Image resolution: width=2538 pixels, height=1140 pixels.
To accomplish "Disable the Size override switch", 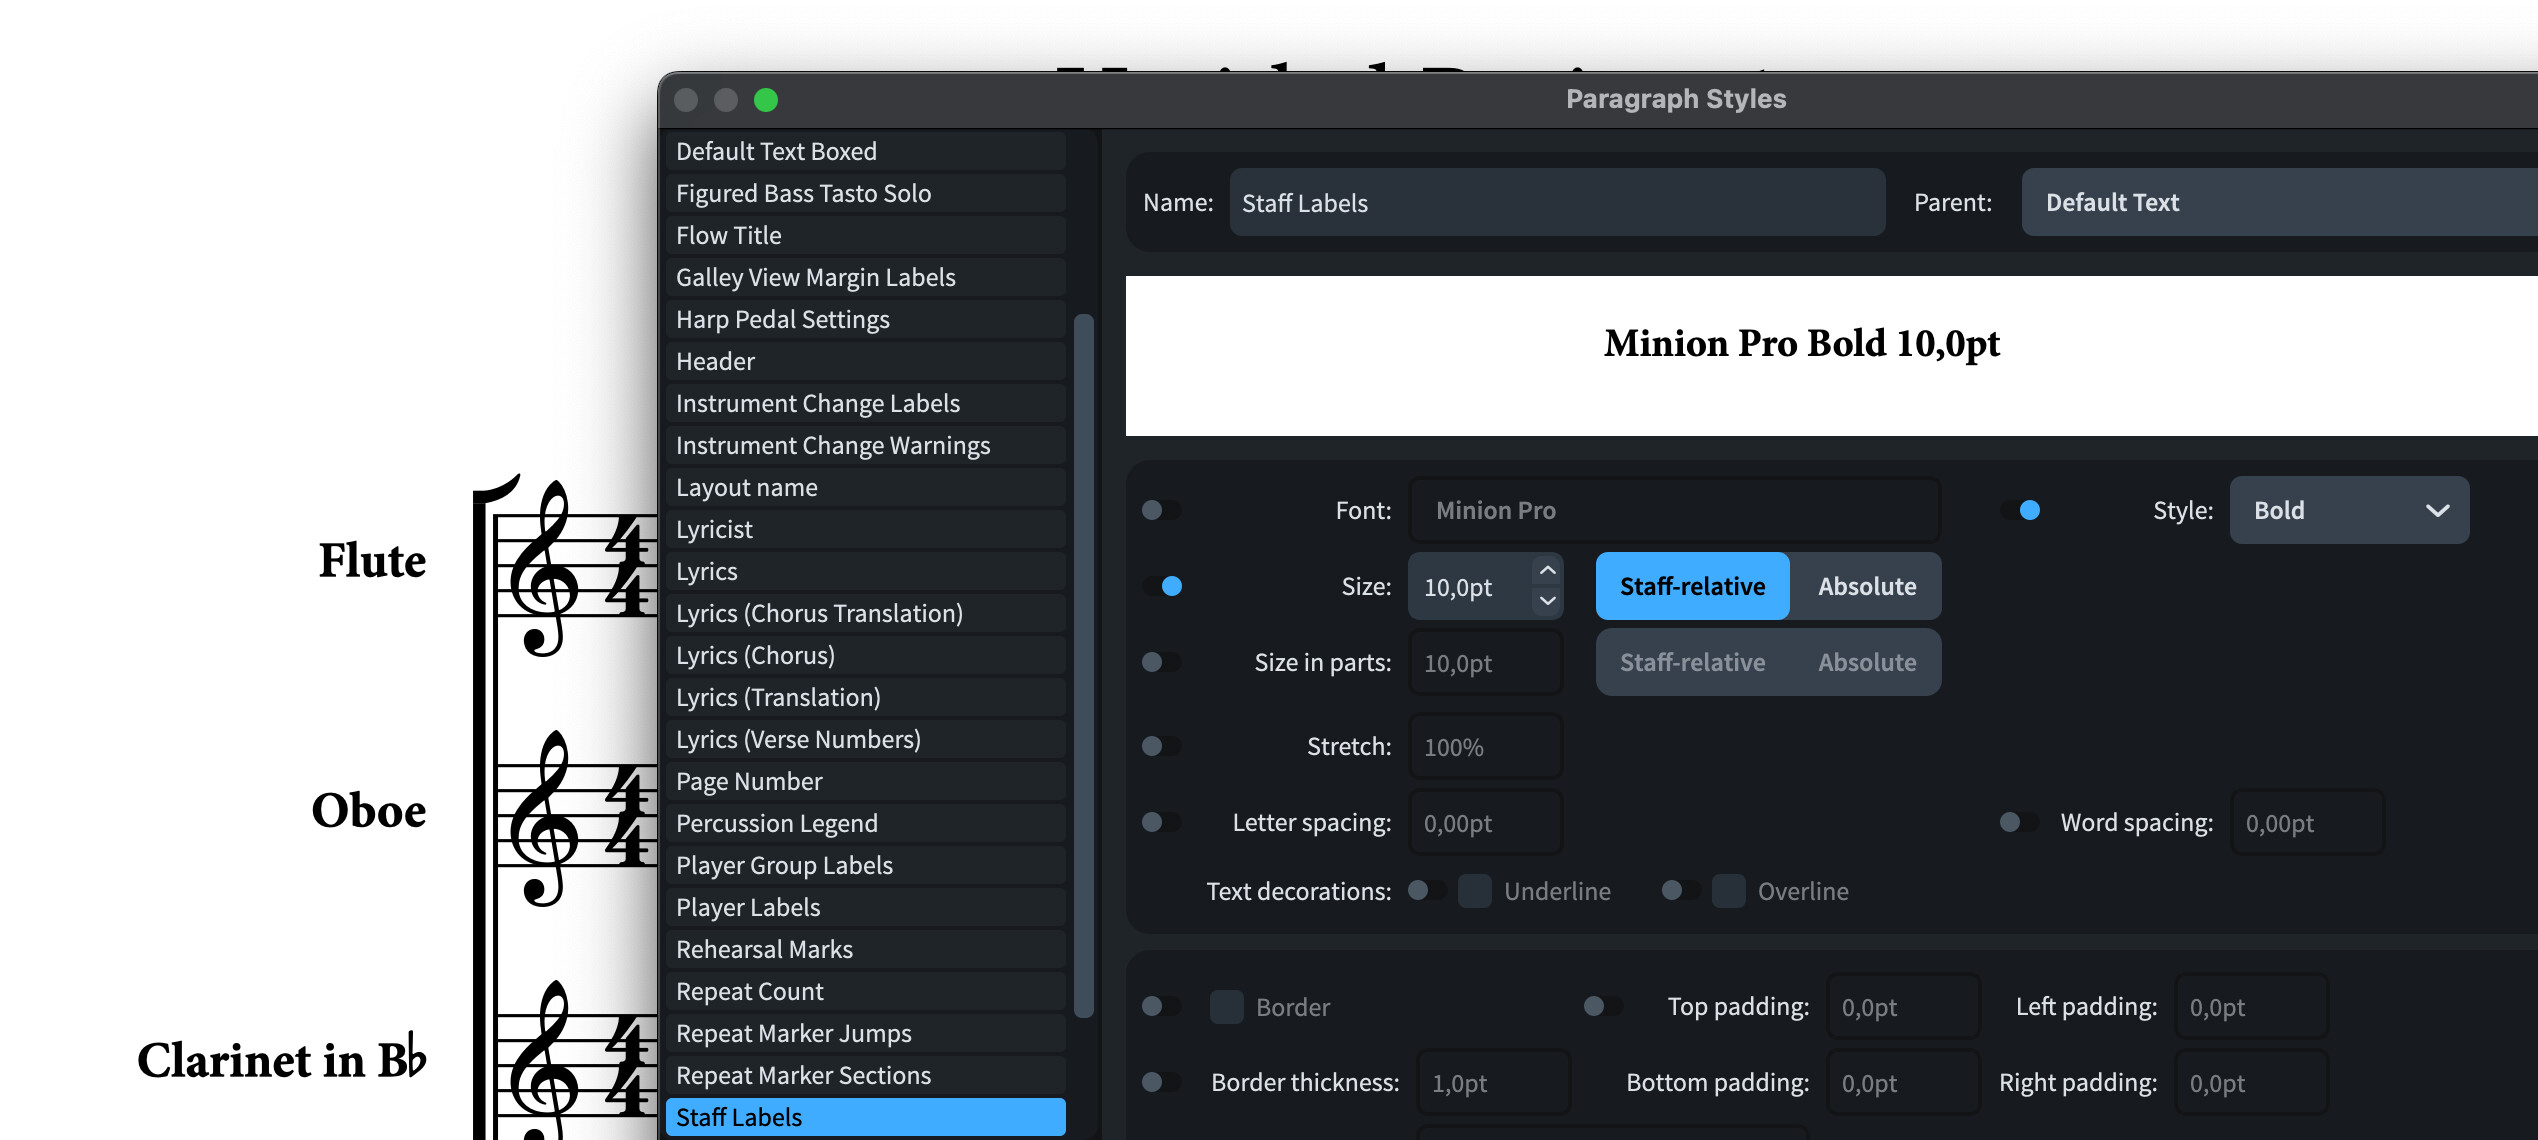I will coord(1161,587).
